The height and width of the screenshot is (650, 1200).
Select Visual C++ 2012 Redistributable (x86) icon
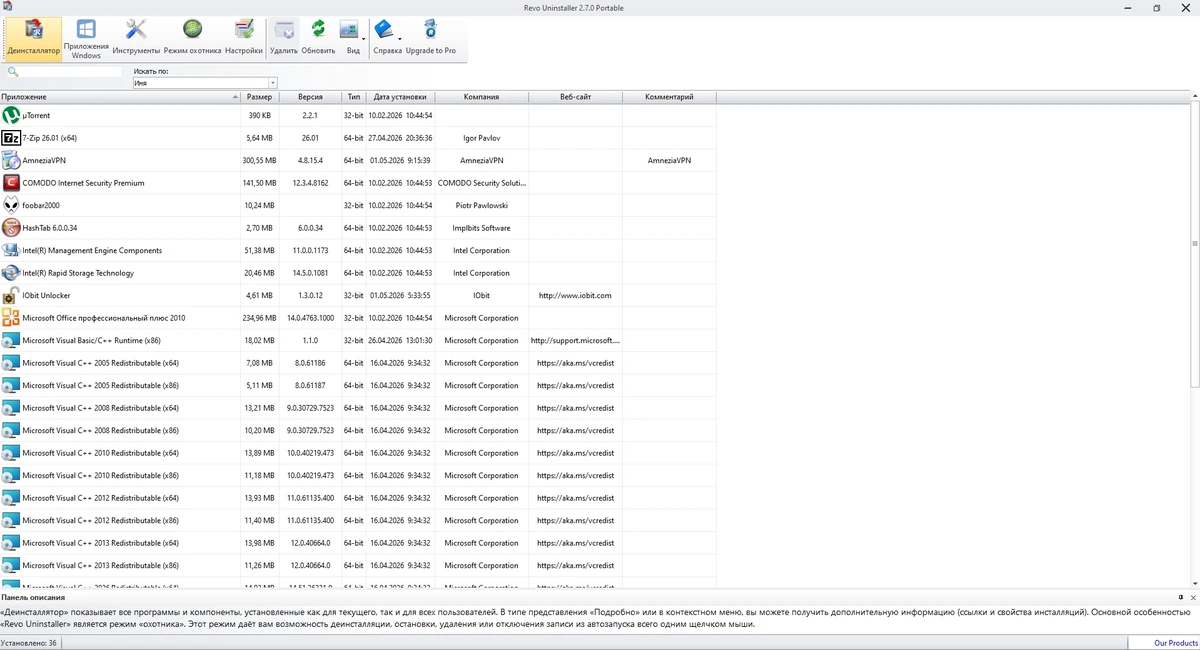[x=11, y=520]
